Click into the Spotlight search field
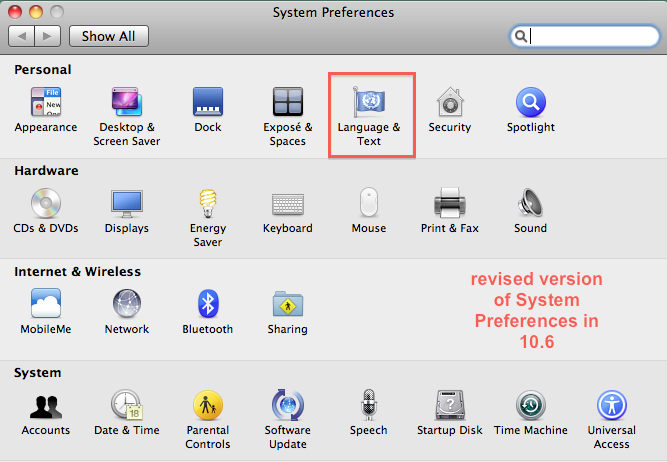 click(x=584, y=36)
